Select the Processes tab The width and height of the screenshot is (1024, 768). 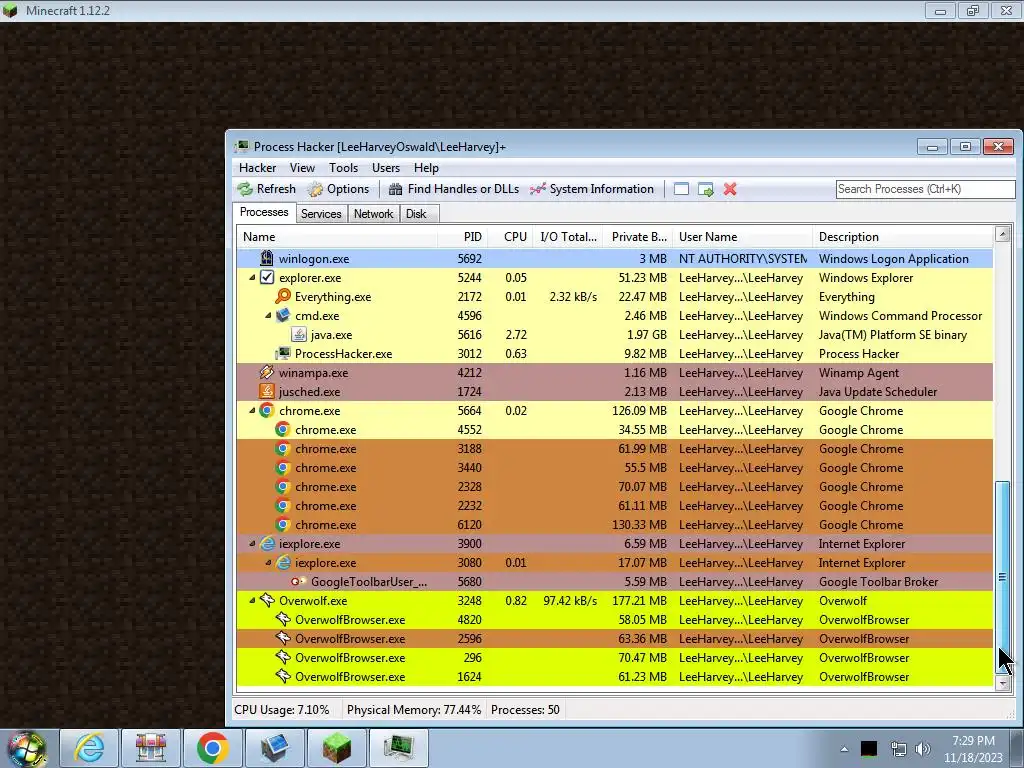(x=264, y=212)
